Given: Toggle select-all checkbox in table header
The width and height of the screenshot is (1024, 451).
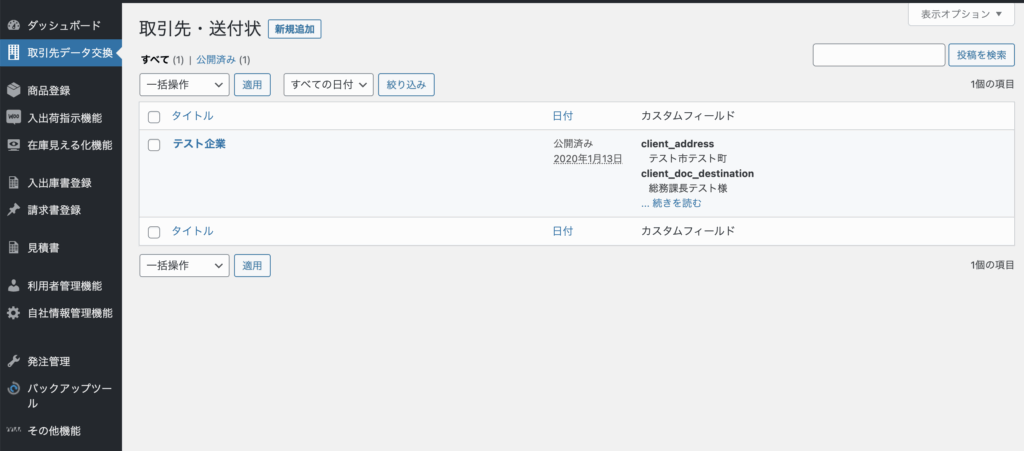Looking at the screenshot, I should [x=154, y=117].
